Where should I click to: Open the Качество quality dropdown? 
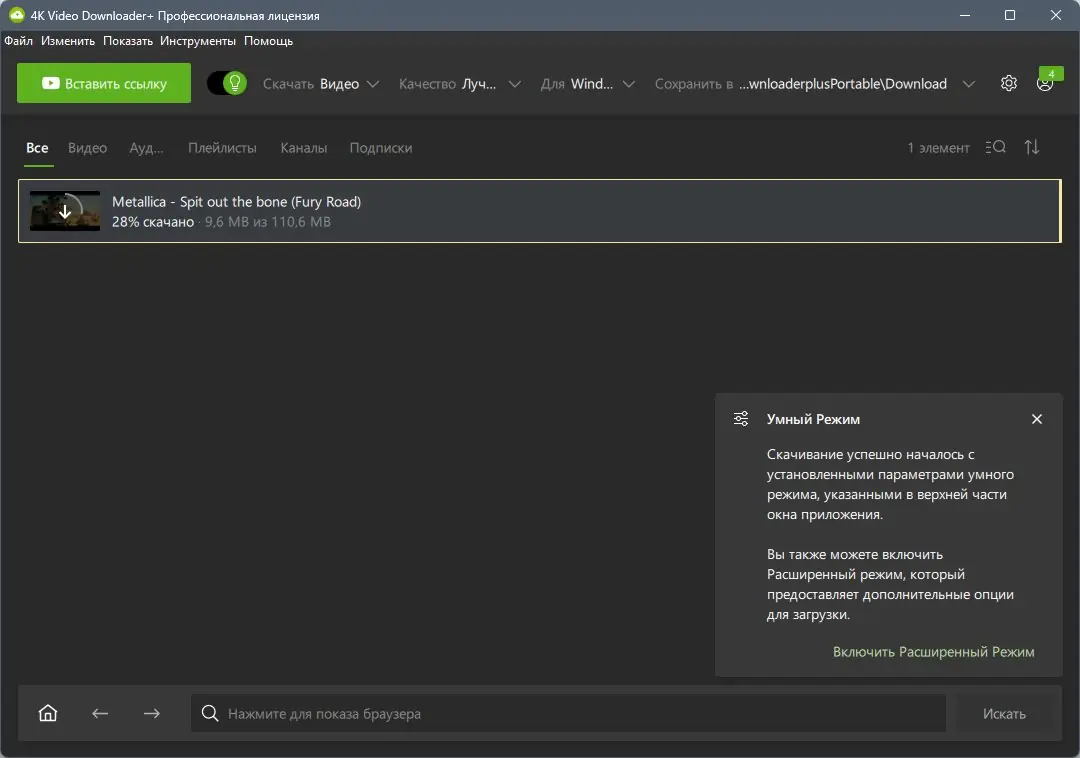point(459,84)
